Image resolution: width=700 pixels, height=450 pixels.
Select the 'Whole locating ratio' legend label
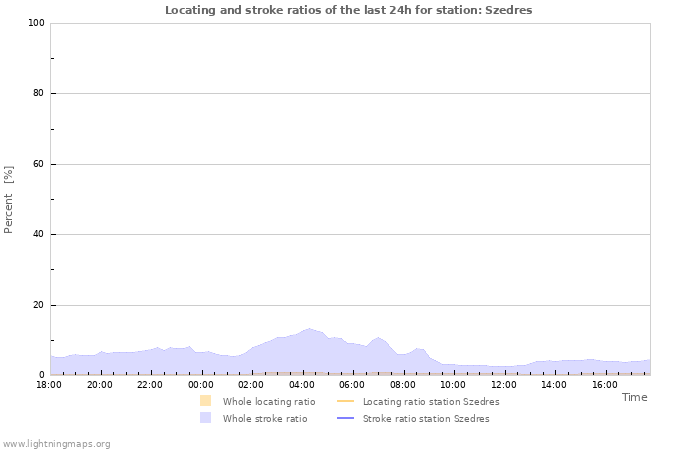[268, 401]
